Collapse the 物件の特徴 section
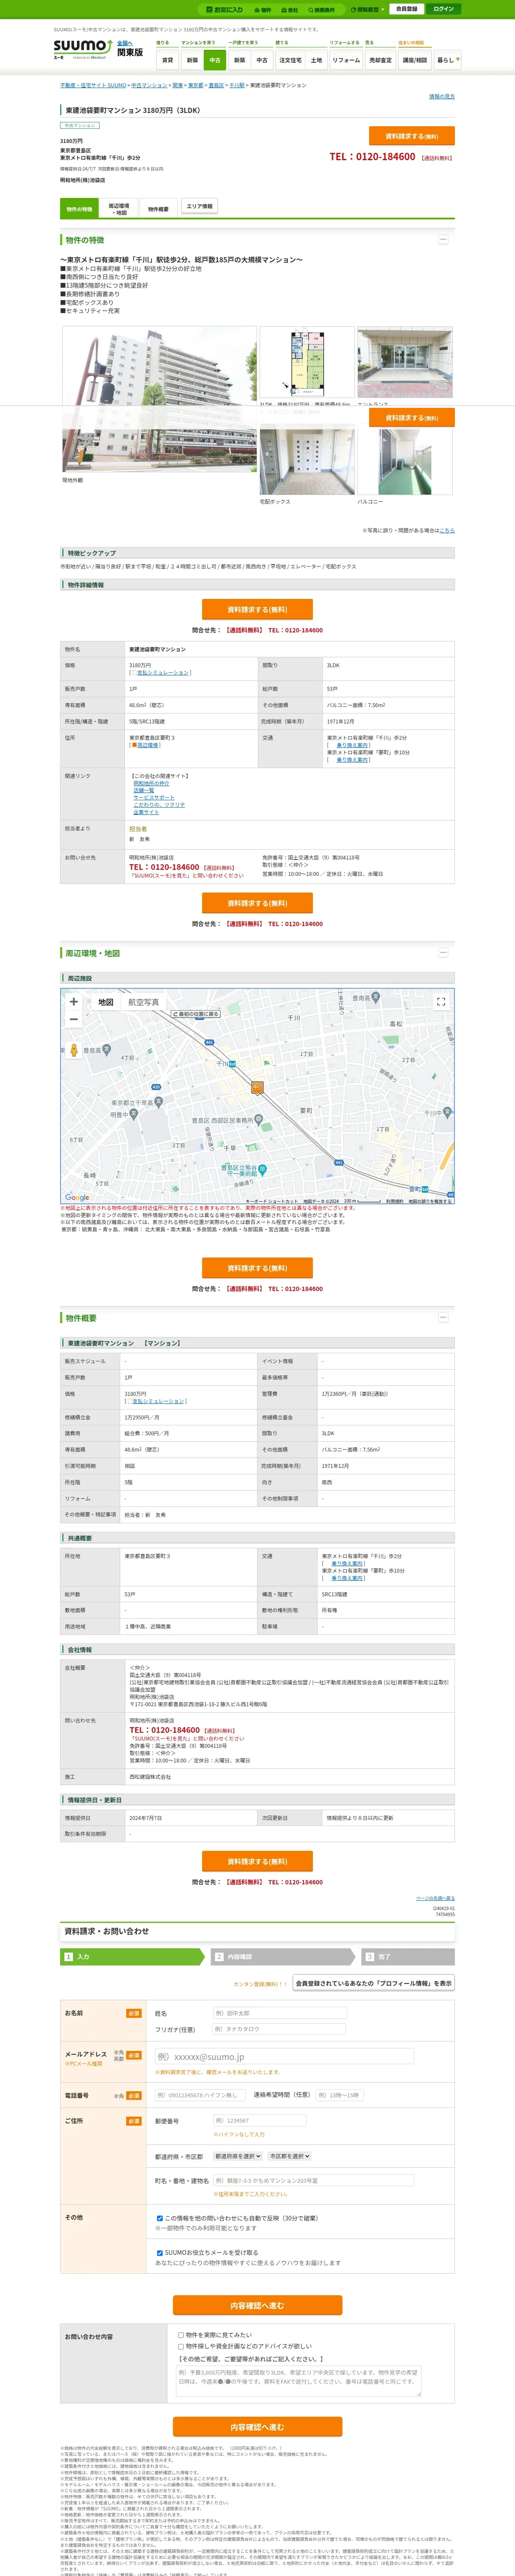The height and width of the screenshot is (2576, 515). click(443, 240)
